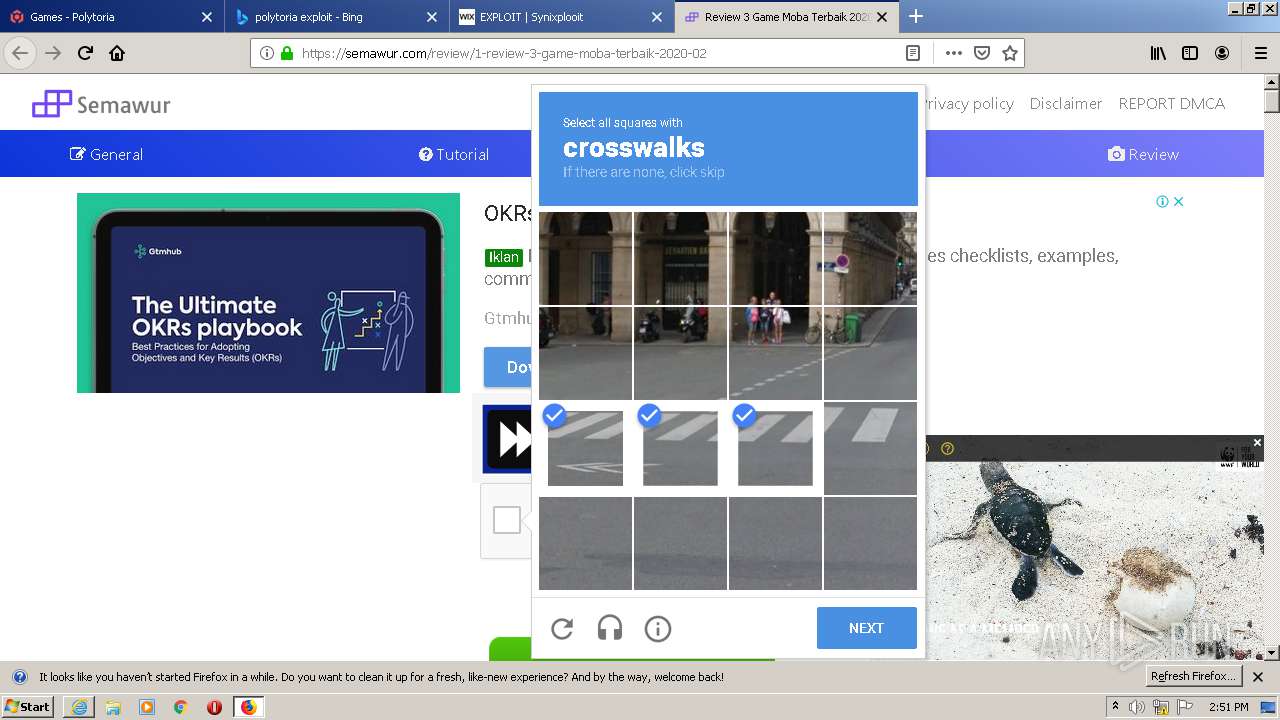Click the Semawur logo
The height and width of the screenshot is (720, 1280).
tap(101, 104)
